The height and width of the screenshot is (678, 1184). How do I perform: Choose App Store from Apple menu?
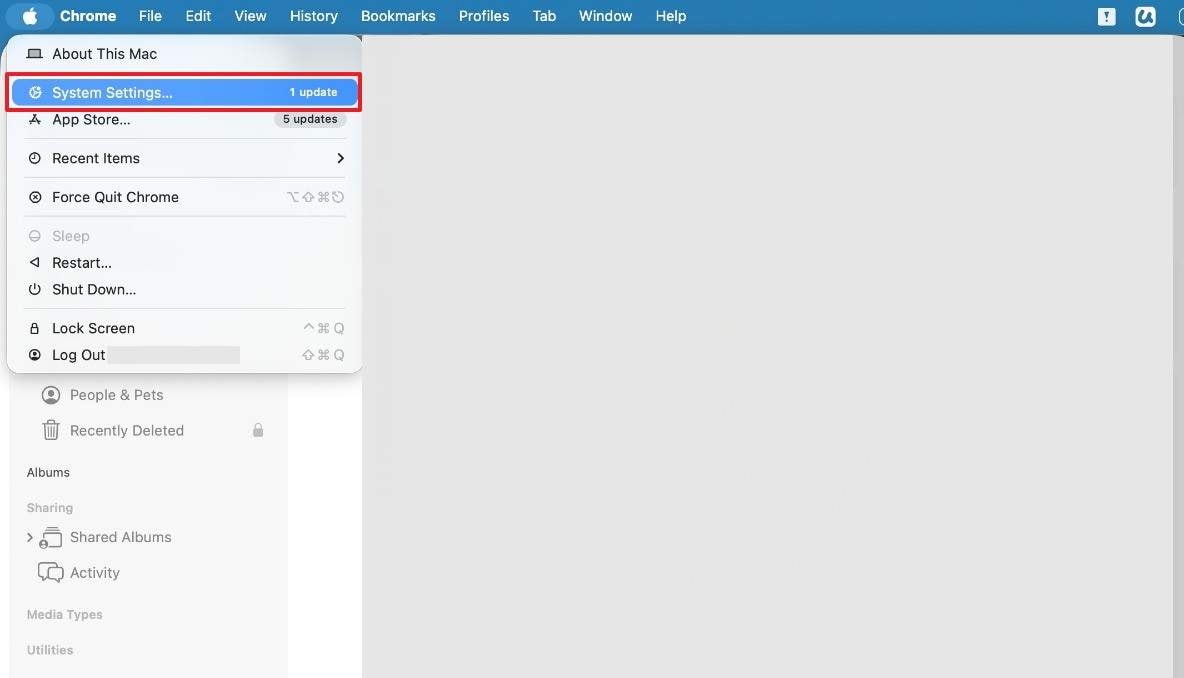tap(184, 119)
